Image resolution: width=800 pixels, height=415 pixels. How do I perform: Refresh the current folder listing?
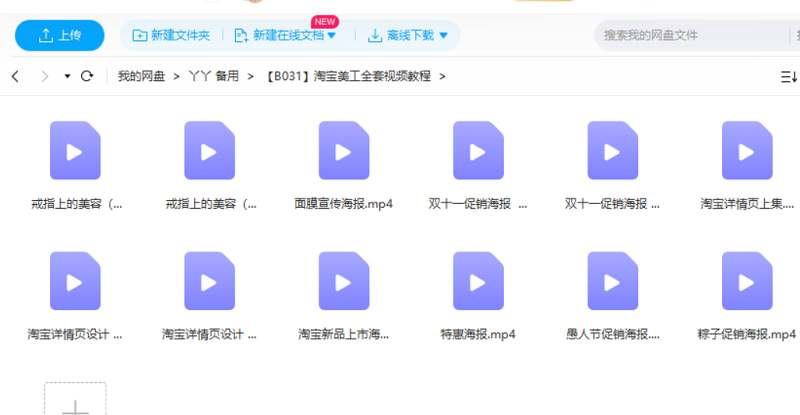tap(87, 76)
